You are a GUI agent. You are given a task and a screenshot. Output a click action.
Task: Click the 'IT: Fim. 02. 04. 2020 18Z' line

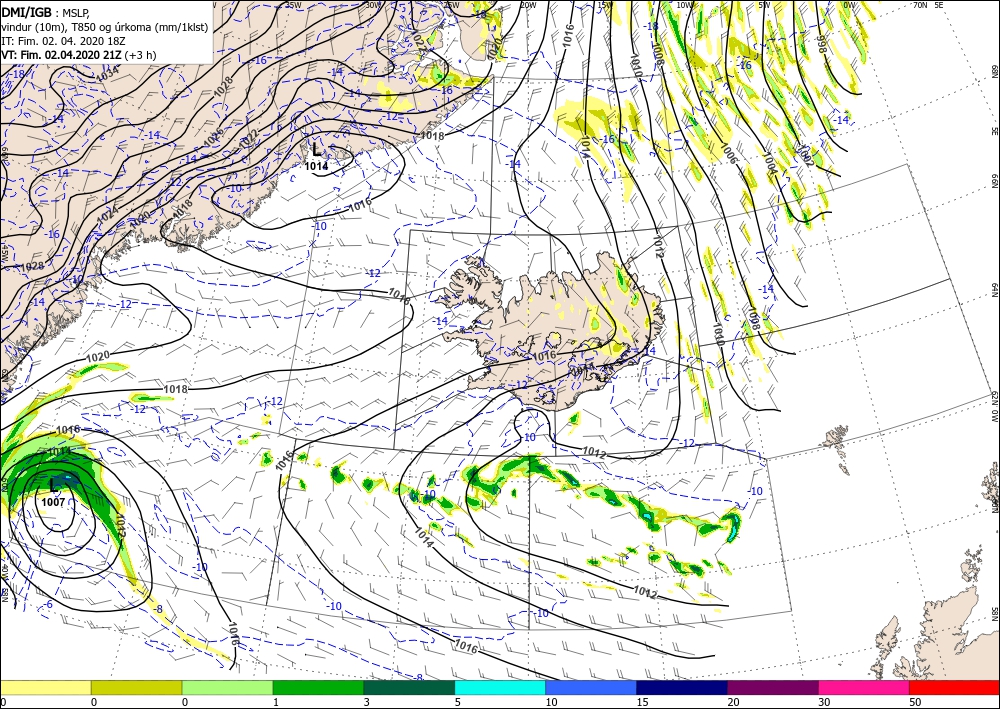pyautogui.click(x=63, y=41)
